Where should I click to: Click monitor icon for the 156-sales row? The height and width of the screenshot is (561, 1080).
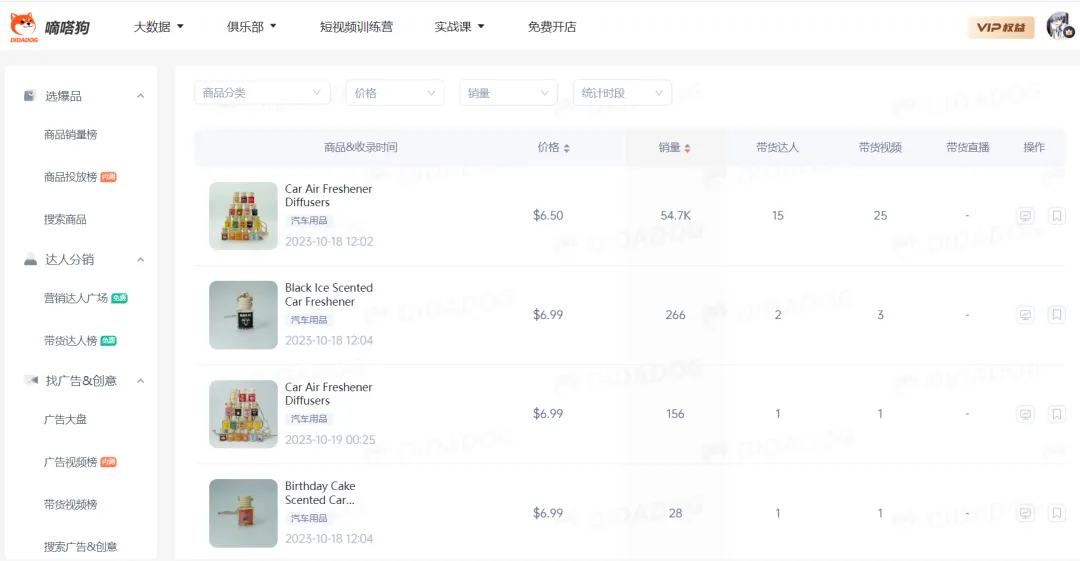point(1025,414)
